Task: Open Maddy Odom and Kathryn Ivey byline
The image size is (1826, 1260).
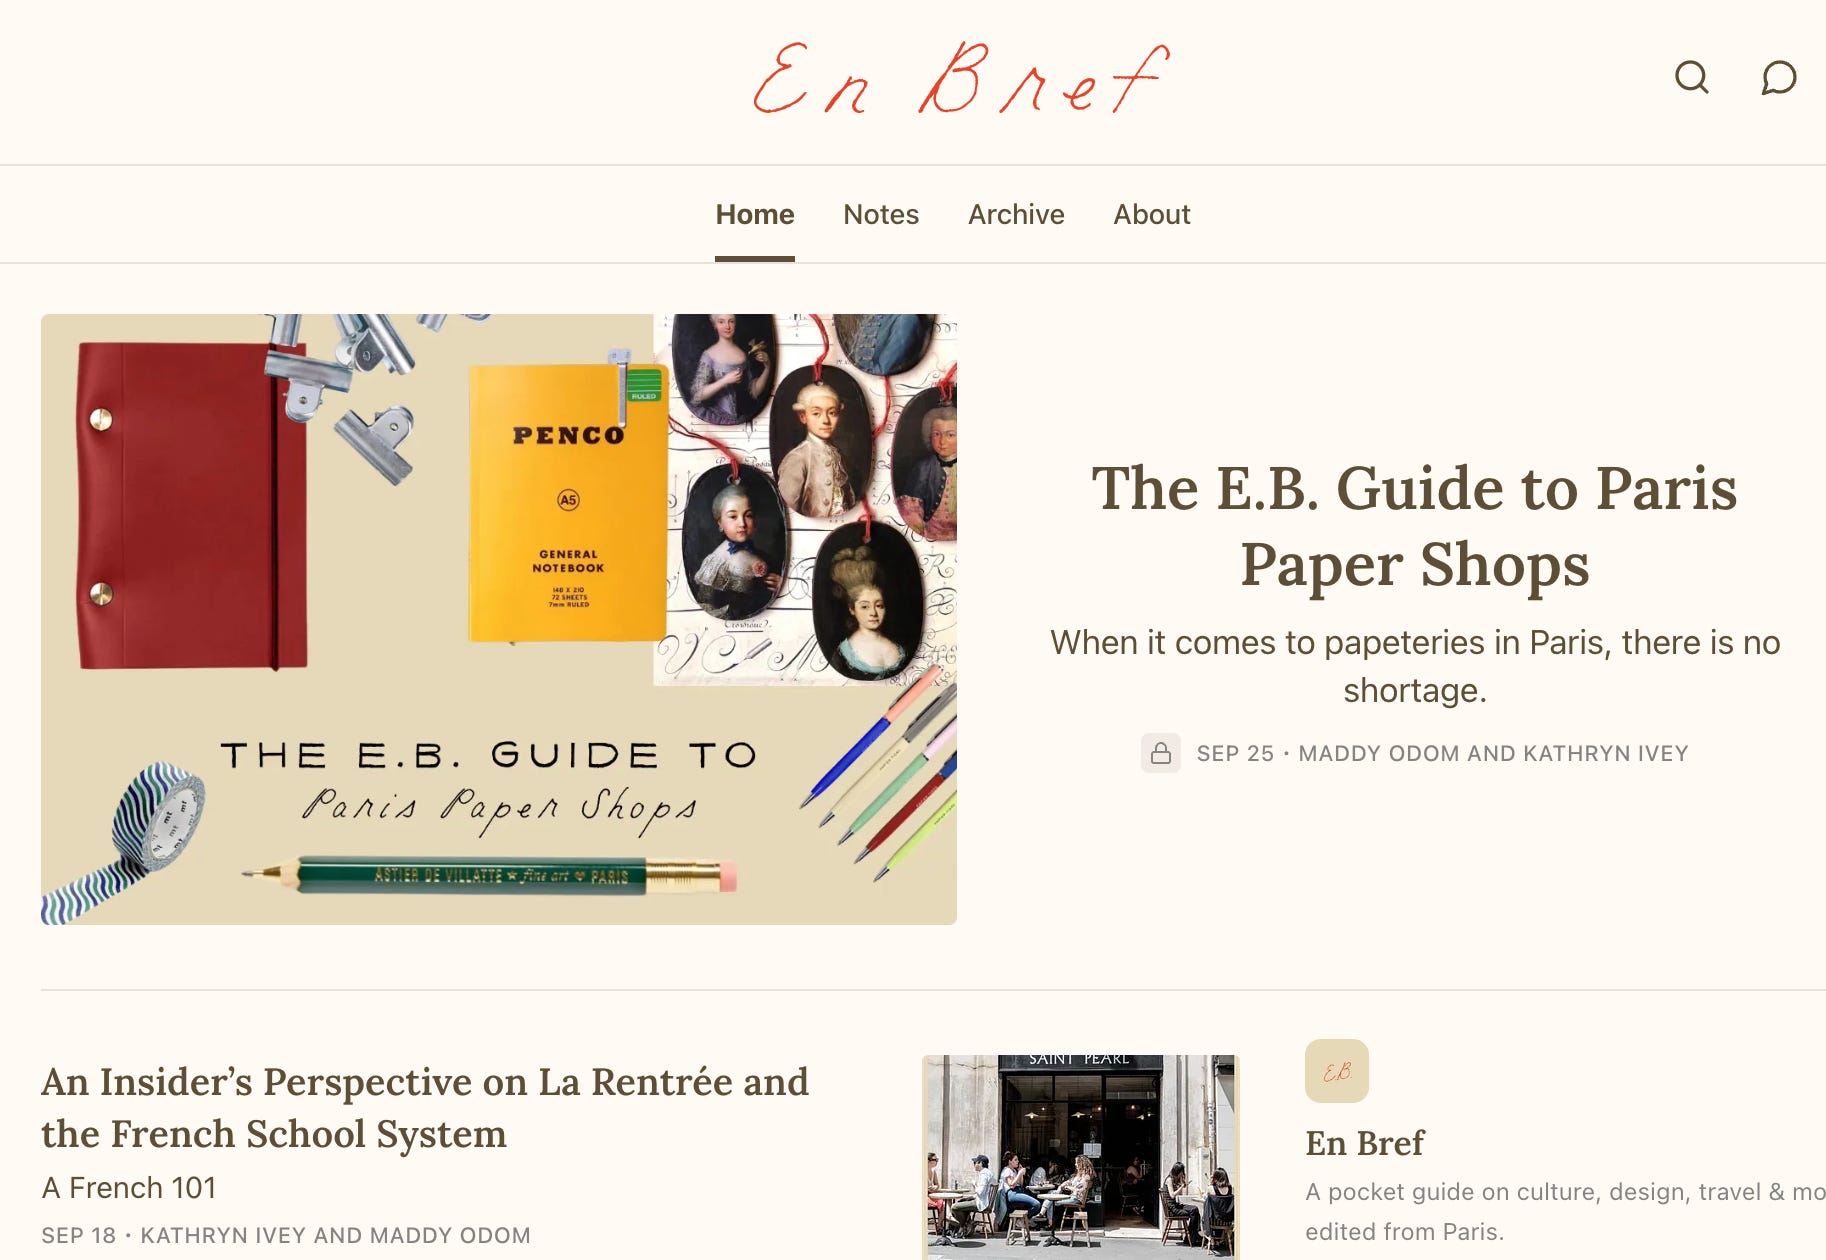Action: click(1493, 753)
